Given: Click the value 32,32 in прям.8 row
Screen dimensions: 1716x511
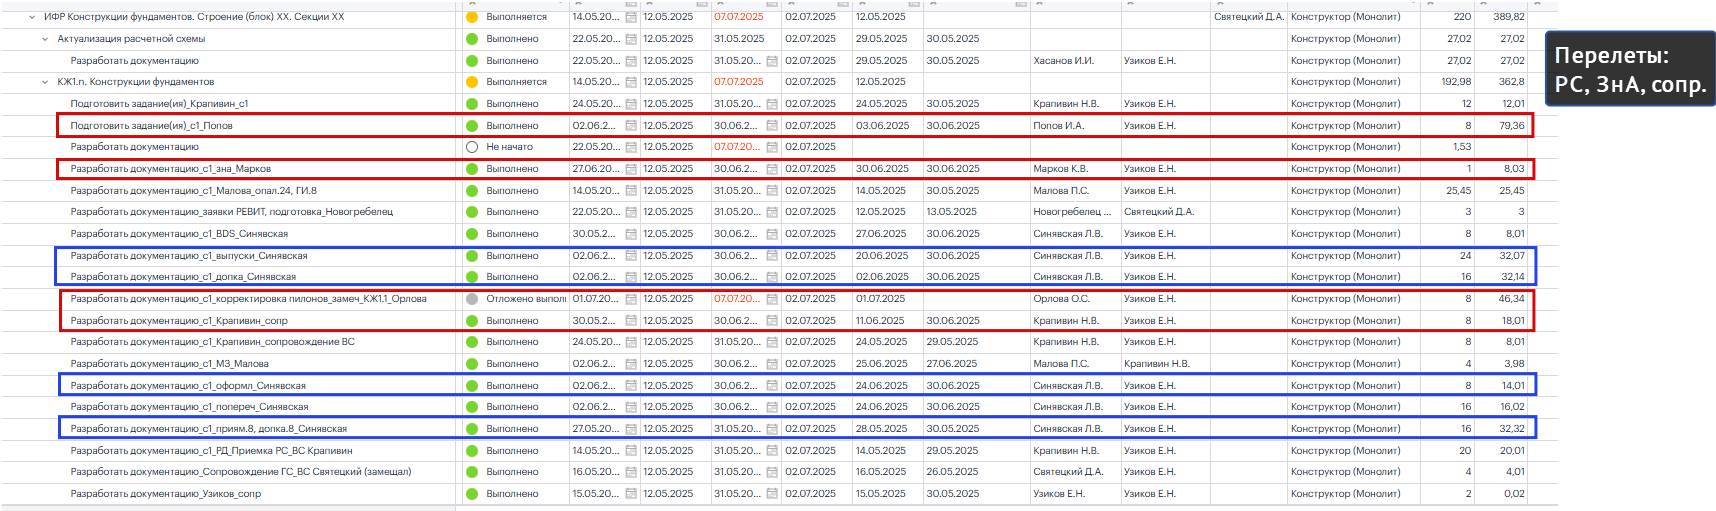Looking at the screenshot, I should coord(1512,429).
